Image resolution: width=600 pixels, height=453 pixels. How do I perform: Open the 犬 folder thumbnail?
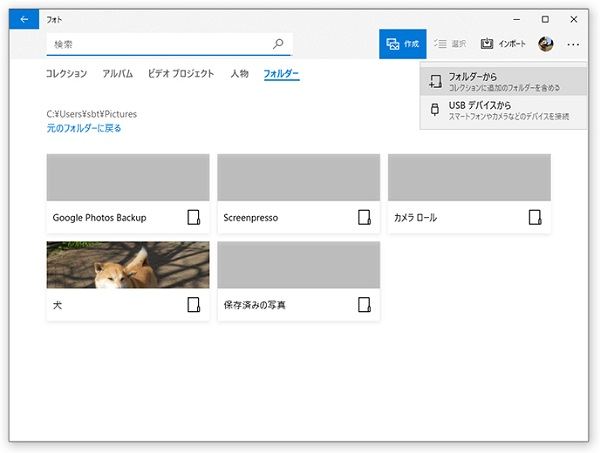point(128,264)
